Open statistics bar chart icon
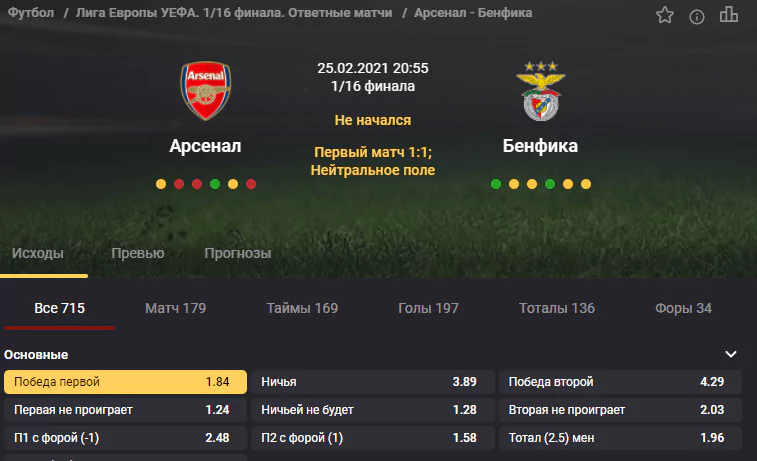The height and width of the screenshot is (461, 757). pyautogui.click(x=729, y=14)
